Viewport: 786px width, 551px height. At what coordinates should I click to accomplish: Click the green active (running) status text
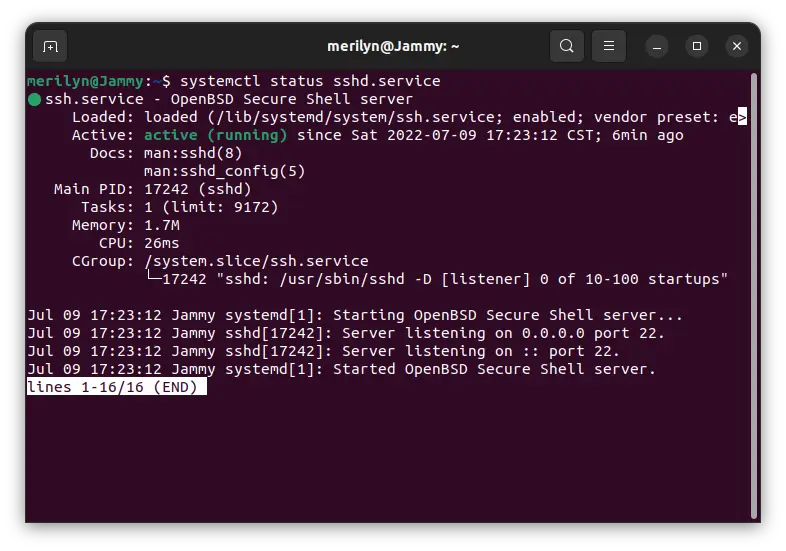[x=215, y=135]
